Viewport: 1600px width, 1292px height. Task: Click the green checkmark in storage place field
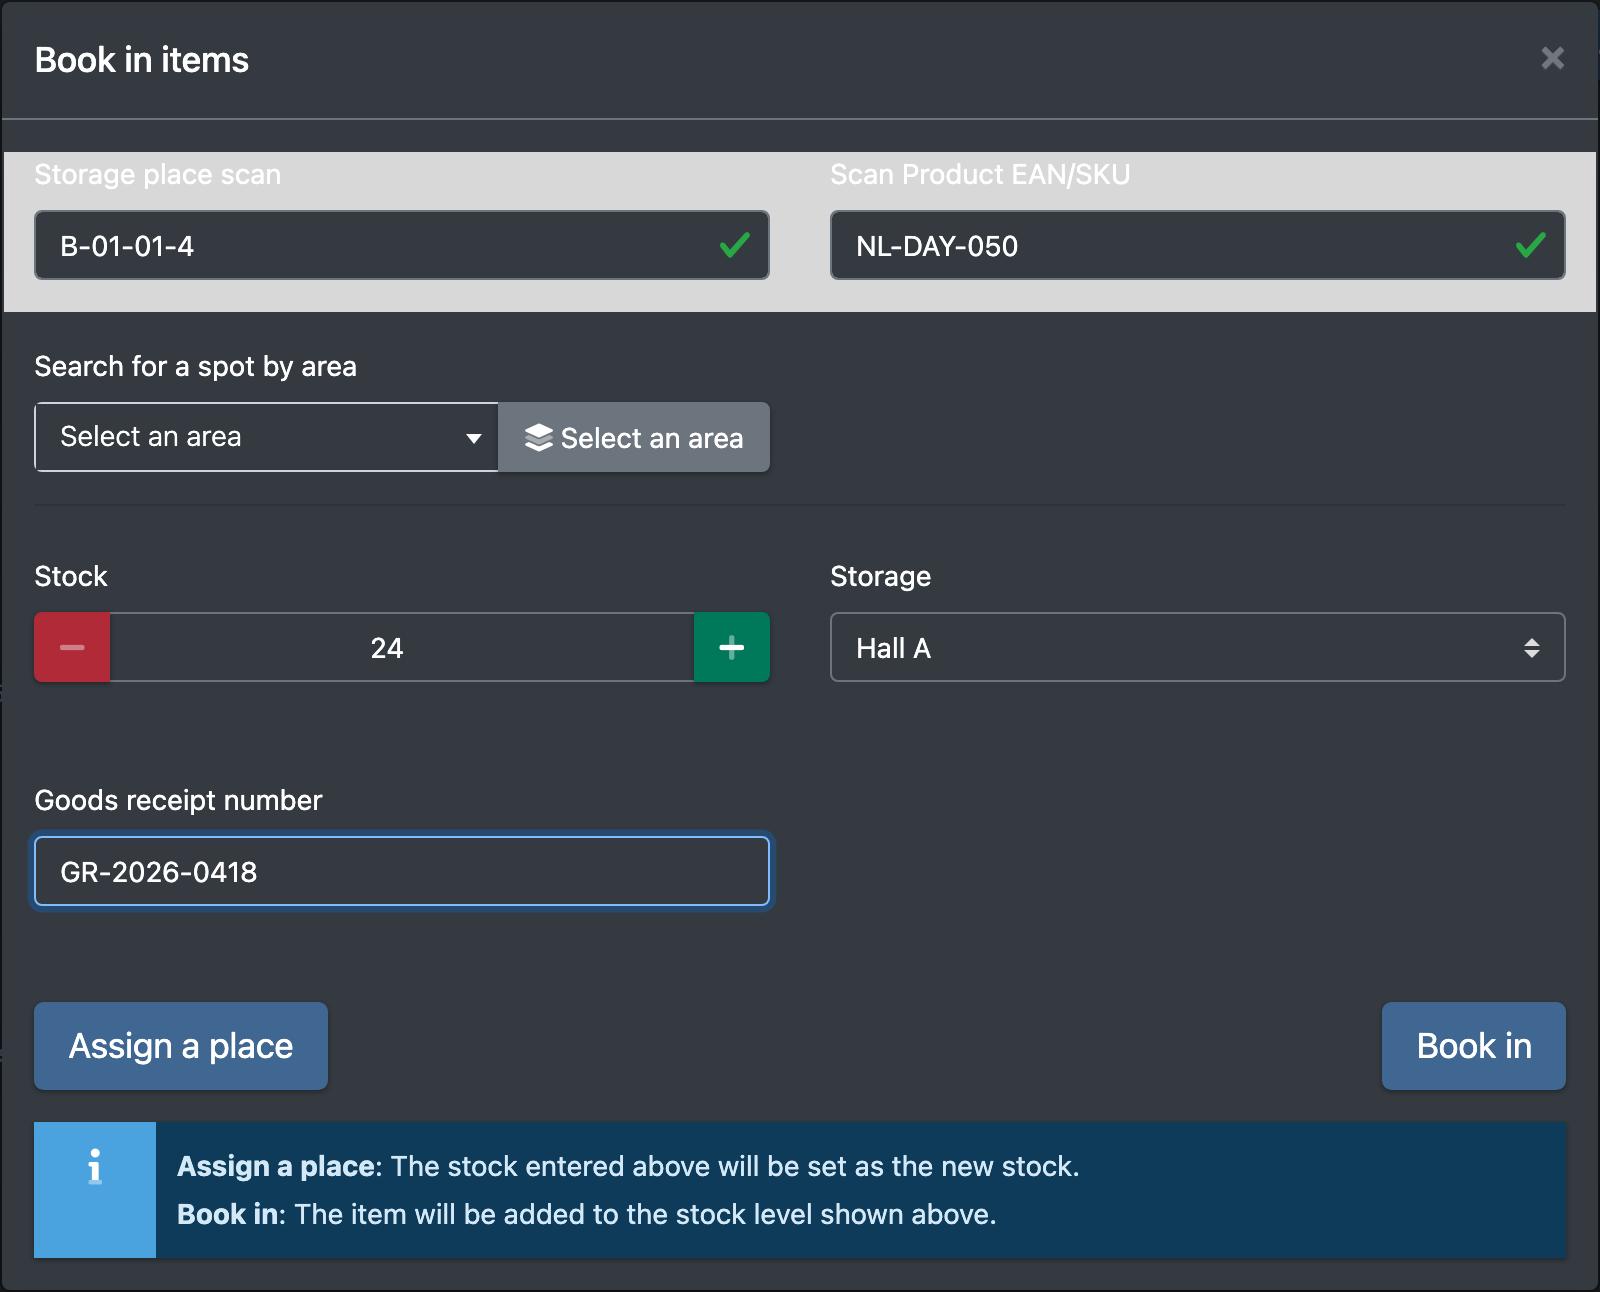coord(735,245)
